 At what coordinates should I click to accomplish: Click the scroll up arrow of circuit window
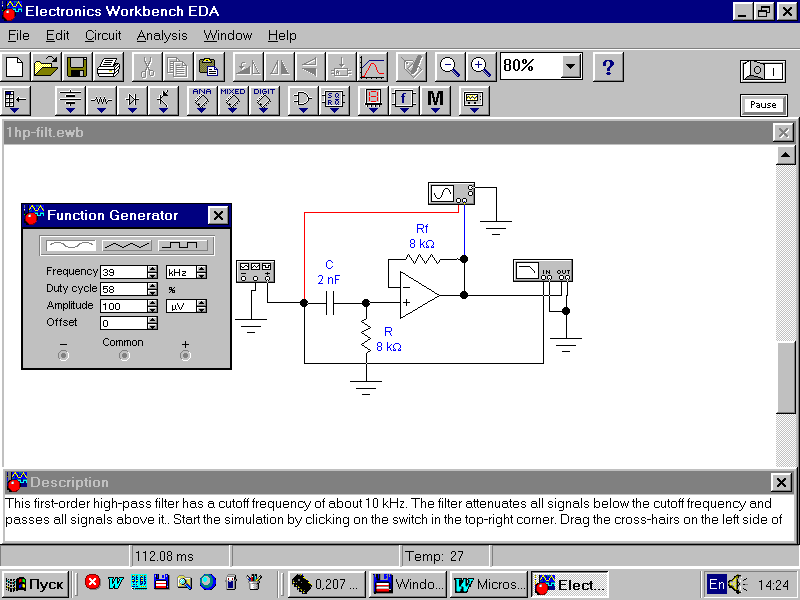click(x=786, y=155)
